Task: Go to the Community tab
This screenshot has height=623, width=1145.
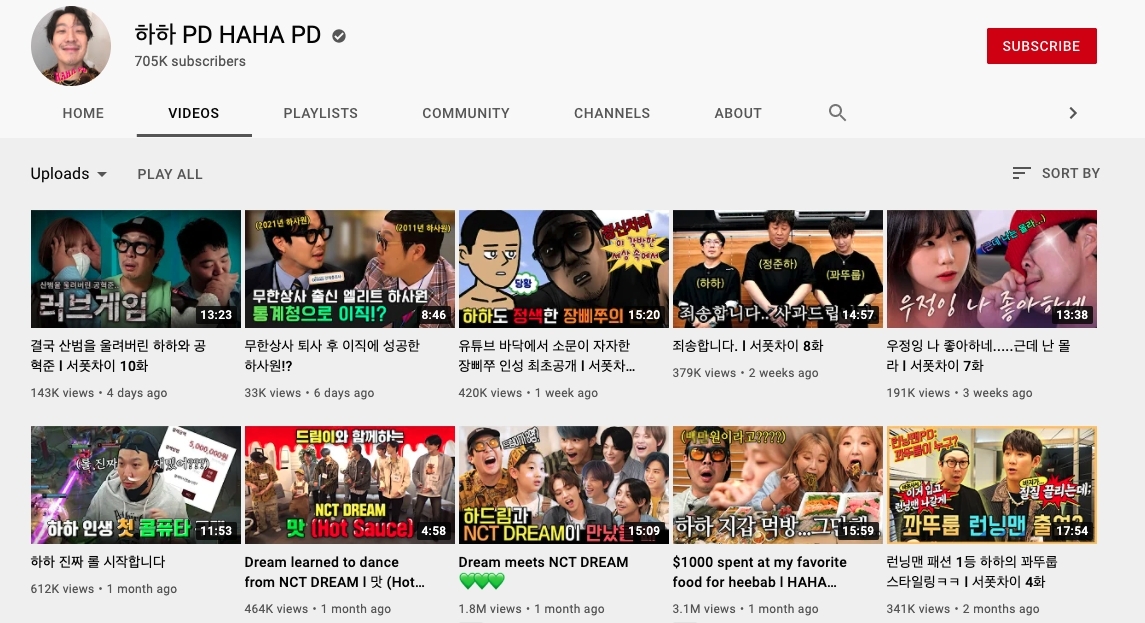Action: tap(466, 113)
